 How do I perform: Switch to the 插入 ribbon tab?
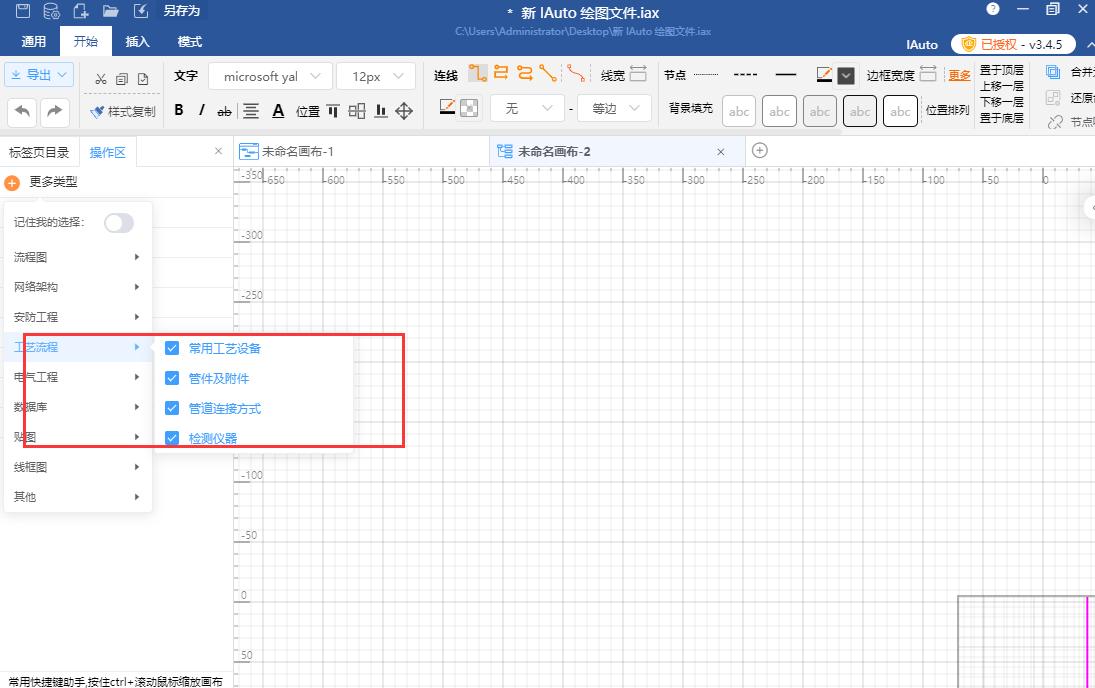click(138, 42)
